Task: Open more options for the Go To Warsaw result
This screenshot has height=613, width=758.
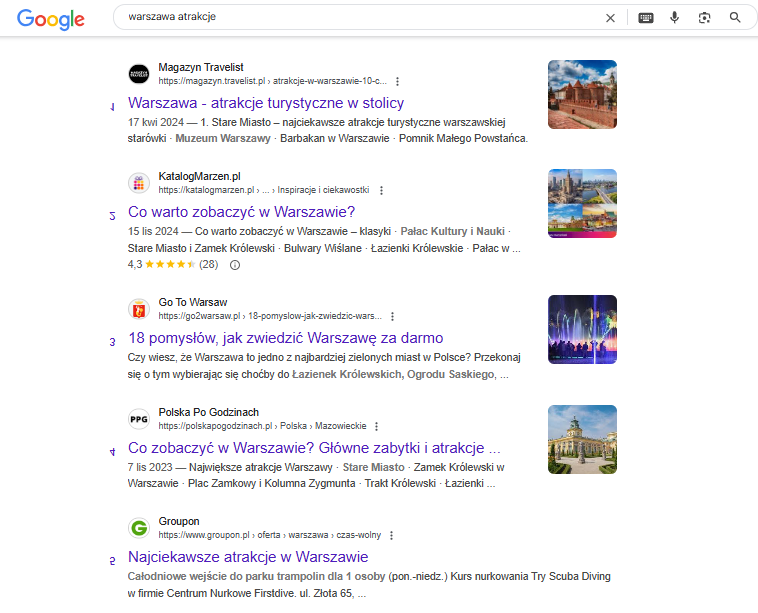Action: [393, 316]
